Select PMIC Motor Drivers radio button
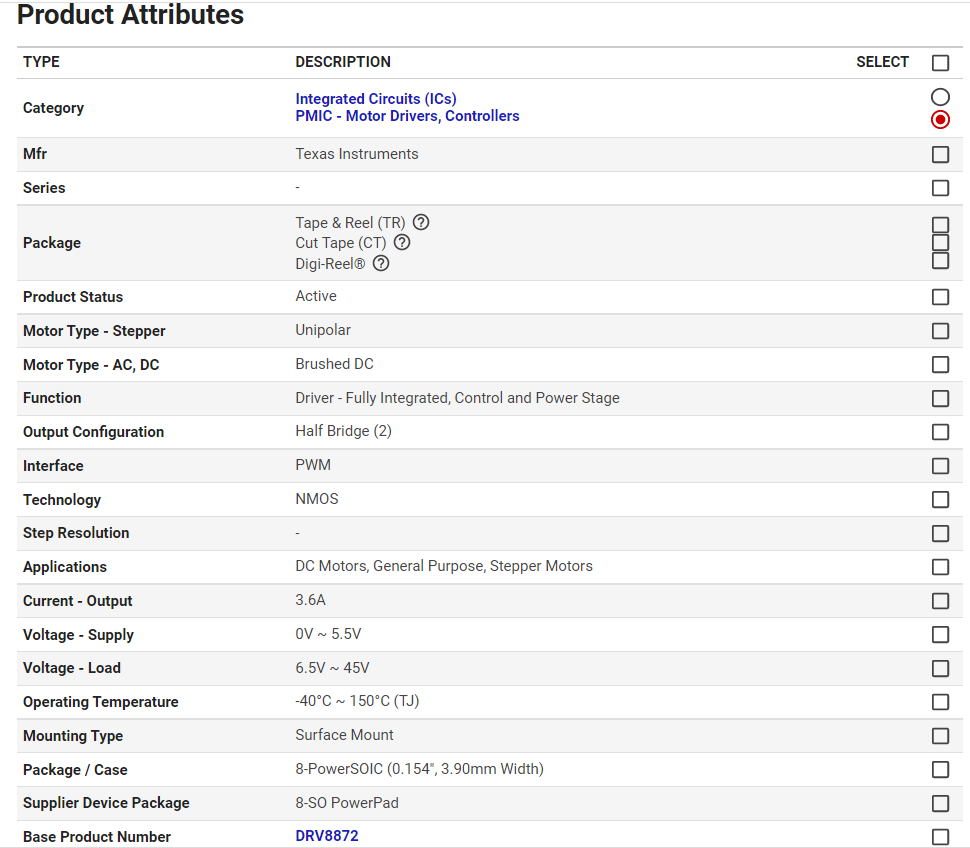The height and width of the screenshot is (848, 970). click(940, 120)
